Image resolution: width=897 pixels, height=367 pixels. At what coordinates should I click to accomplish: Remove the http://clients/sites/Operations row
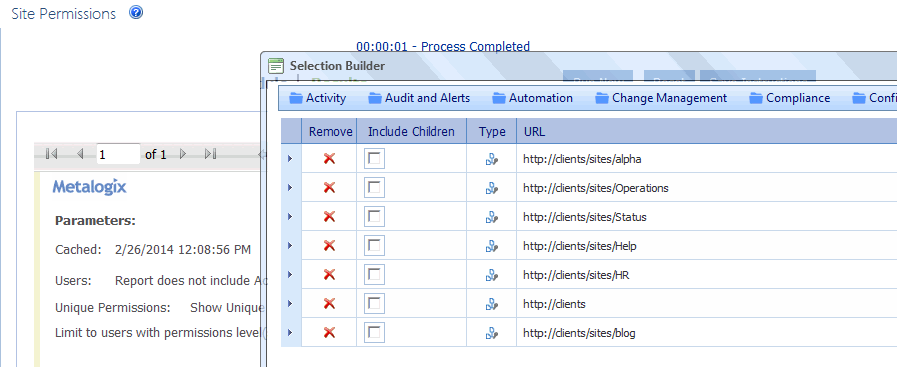329,188
